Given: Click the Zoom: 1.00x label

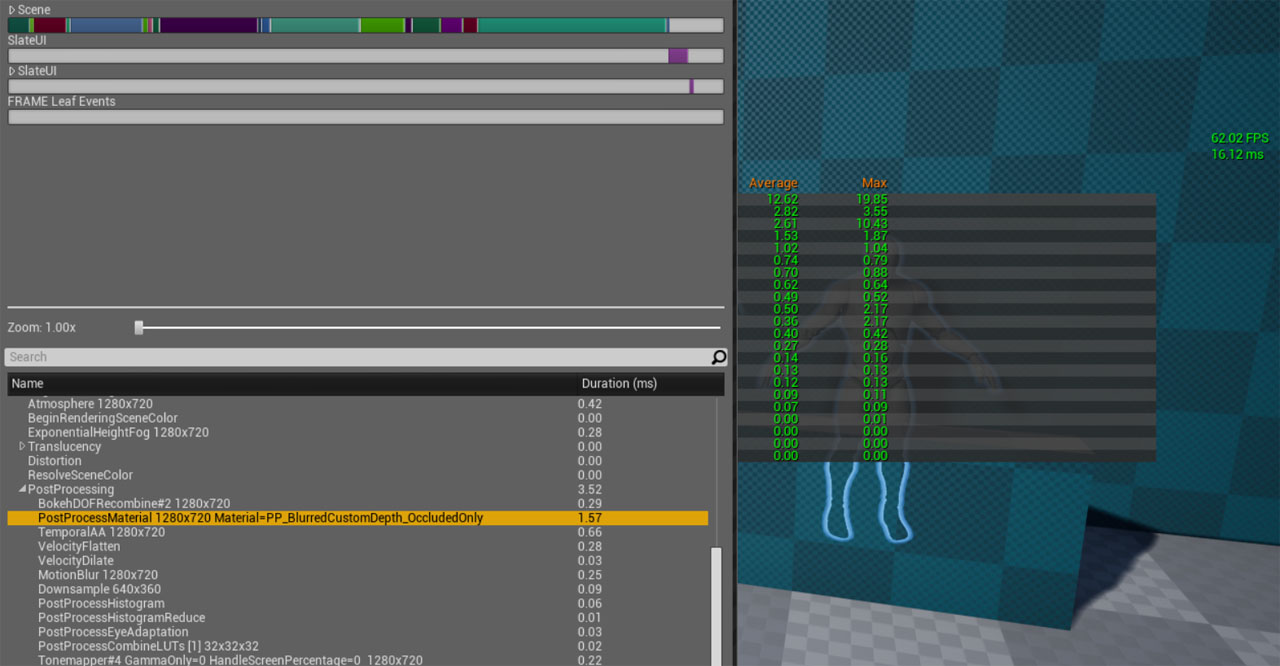Looking at the screenshot, I should pyautogui.click(x=42, y=328).
